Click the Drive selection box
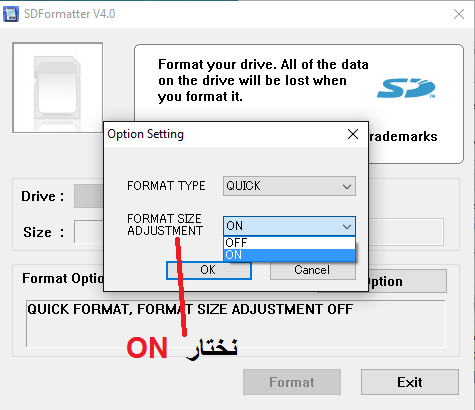Screen dimensions: 475x410 click(89, 196)
